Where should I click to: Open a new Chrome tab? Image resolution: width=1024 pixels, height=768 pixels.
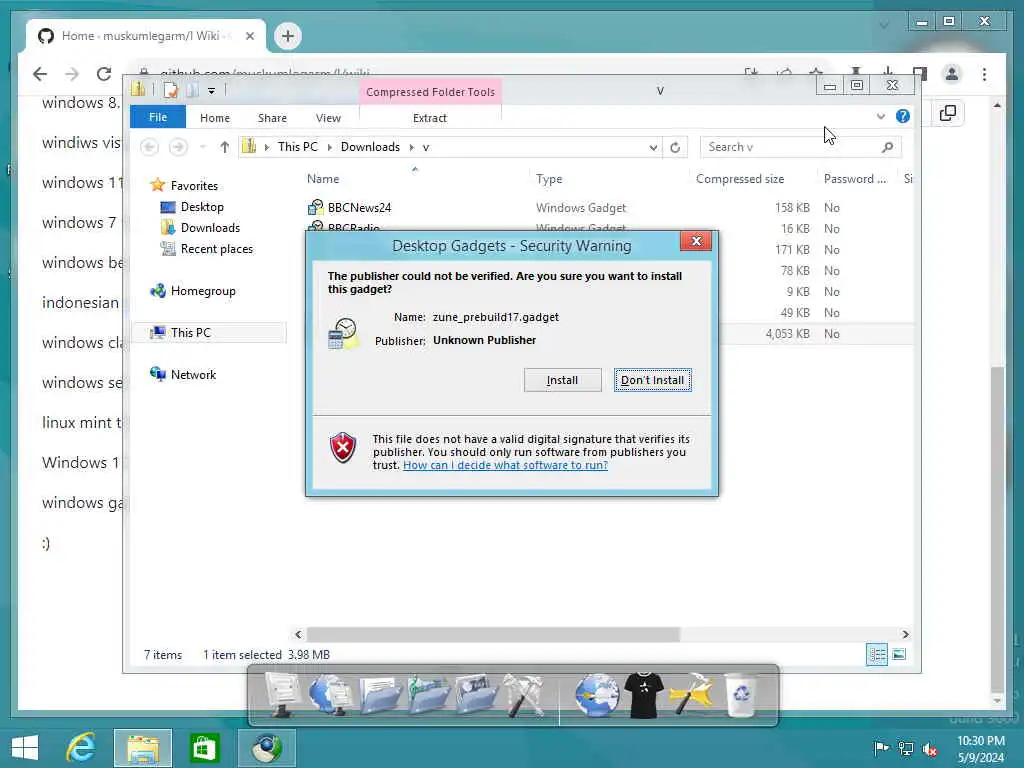288,36
